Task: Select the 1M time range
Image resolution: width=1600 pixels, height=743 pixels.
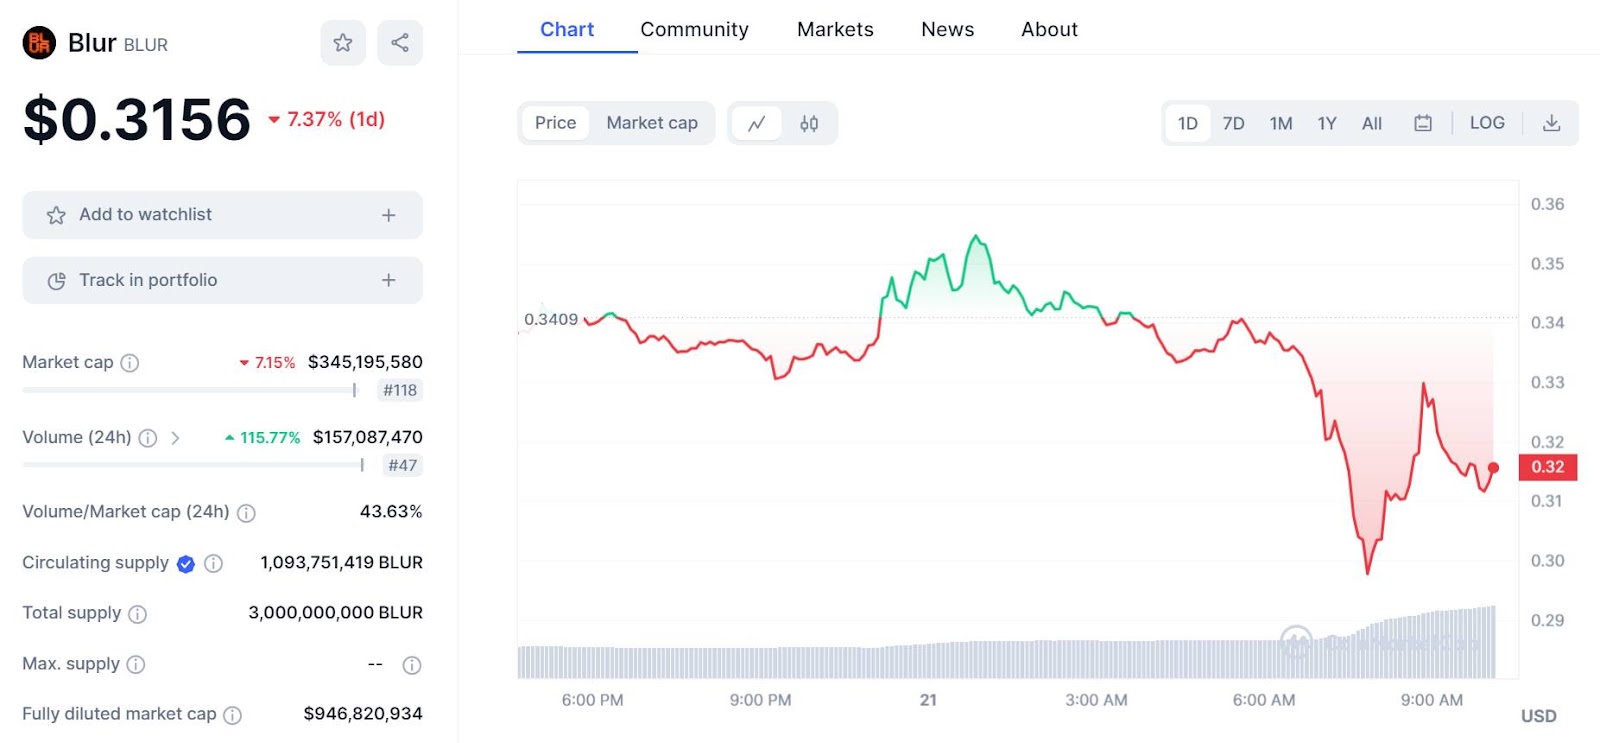Action: [1281, 123]
